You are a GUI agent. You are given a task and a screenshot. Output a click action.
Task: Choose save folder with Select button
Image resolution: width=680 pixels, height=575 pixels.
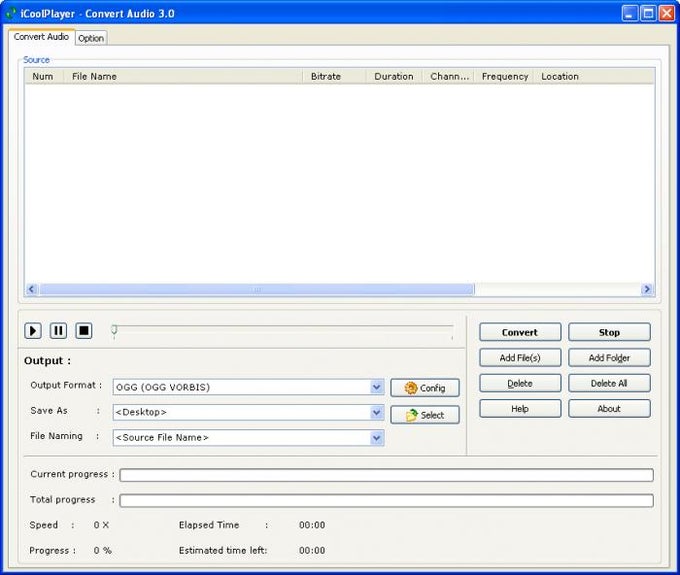(x=425, y=415)
